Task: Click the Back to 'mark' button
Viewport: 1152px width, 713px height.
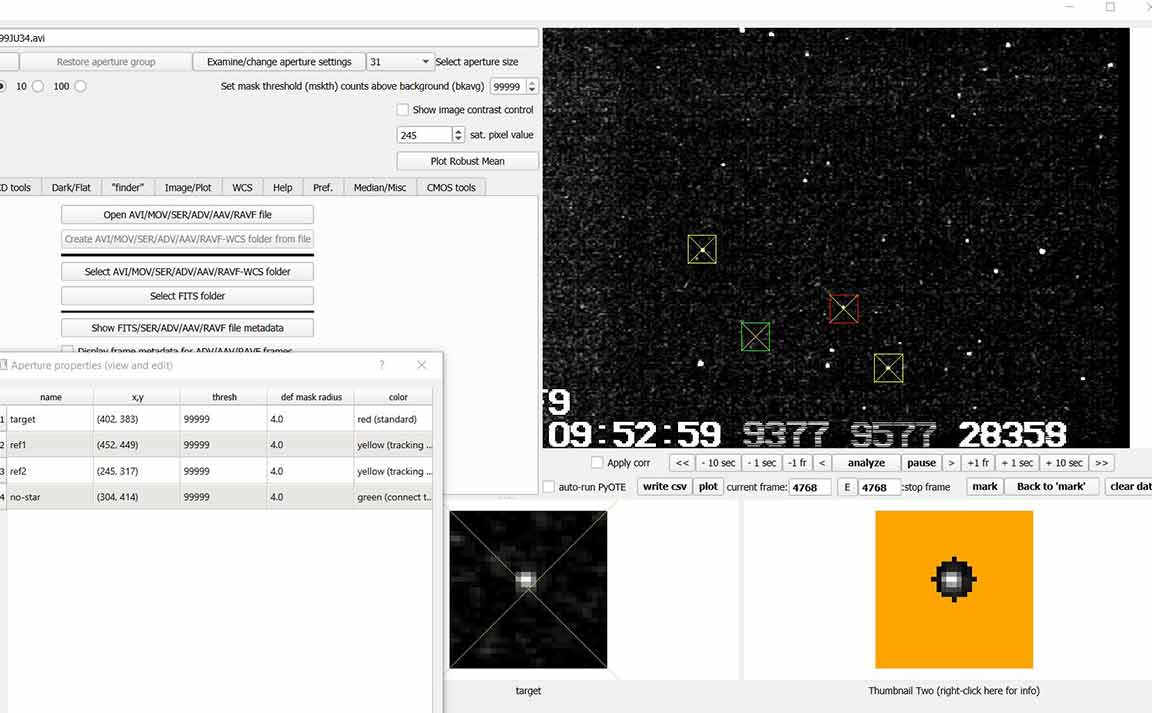Action: point(1051,487)
